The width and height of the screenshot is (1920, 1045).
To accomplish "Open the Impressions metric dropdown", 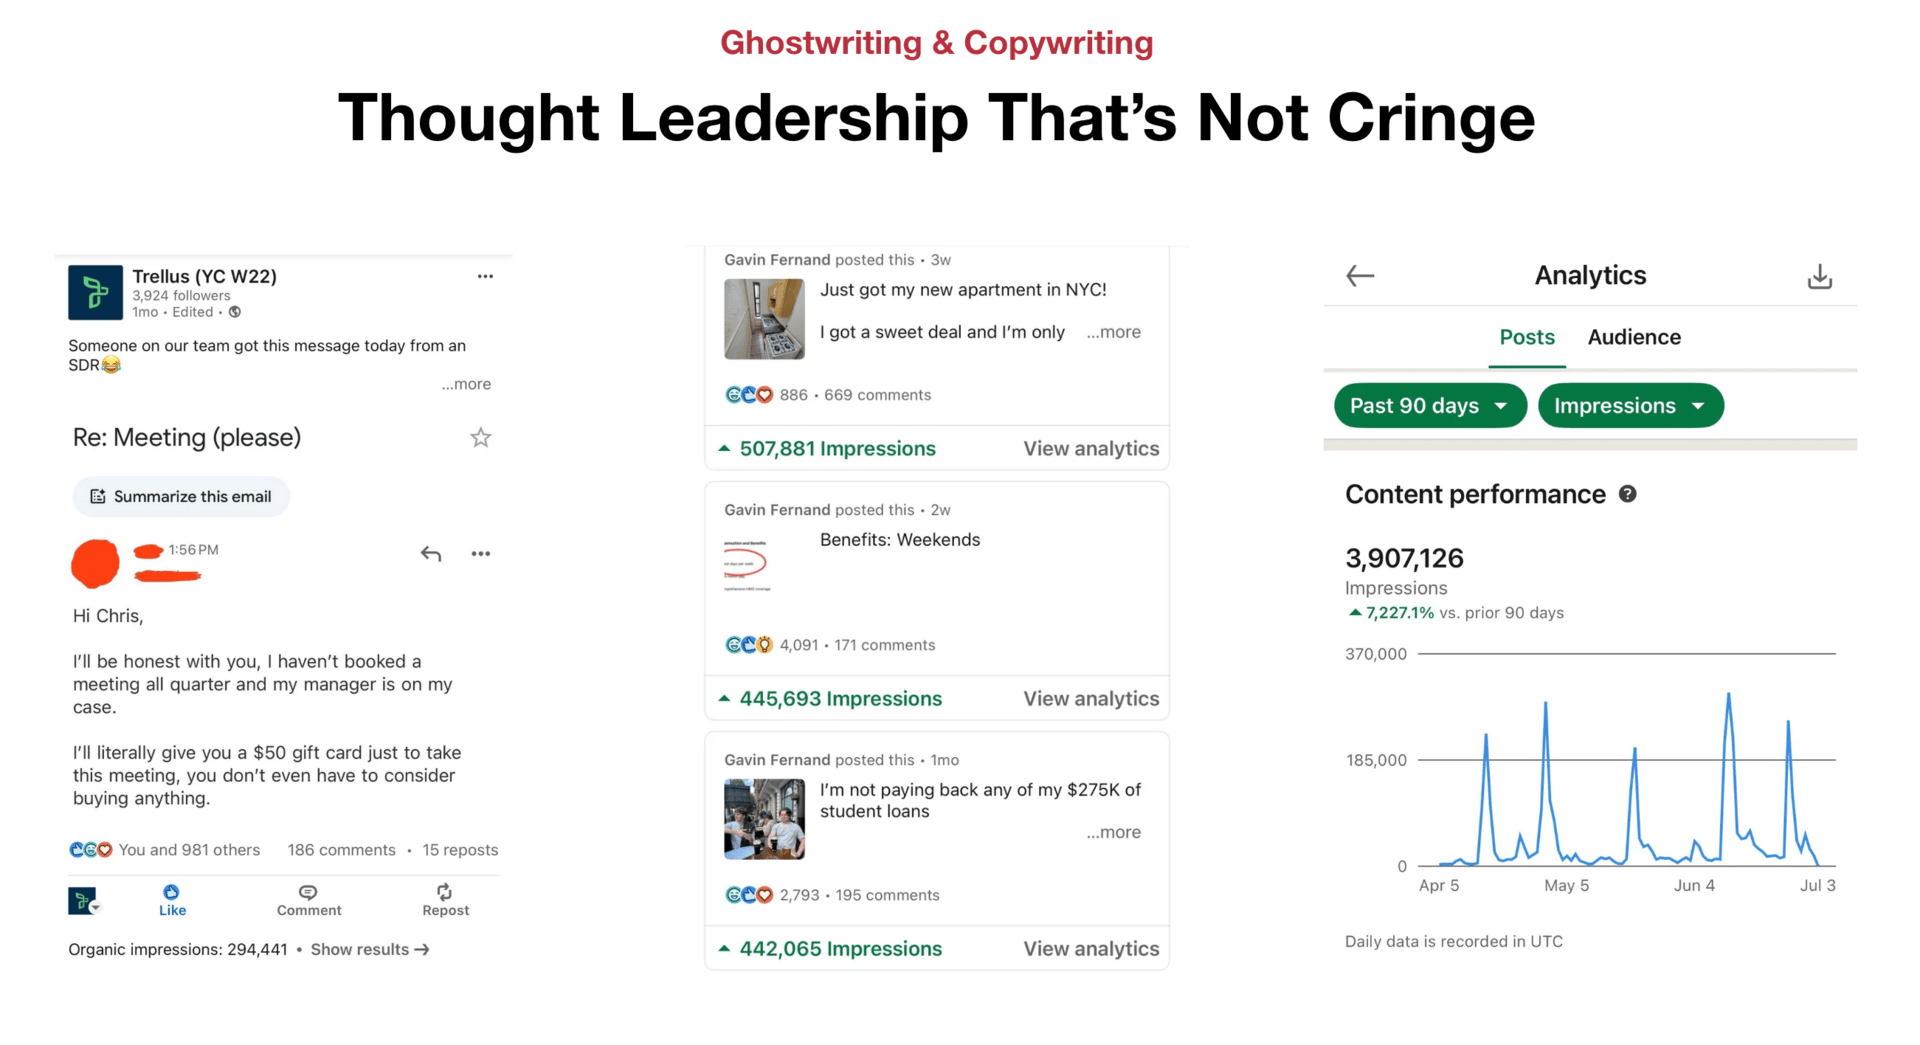I will (x=1630, y=405).
